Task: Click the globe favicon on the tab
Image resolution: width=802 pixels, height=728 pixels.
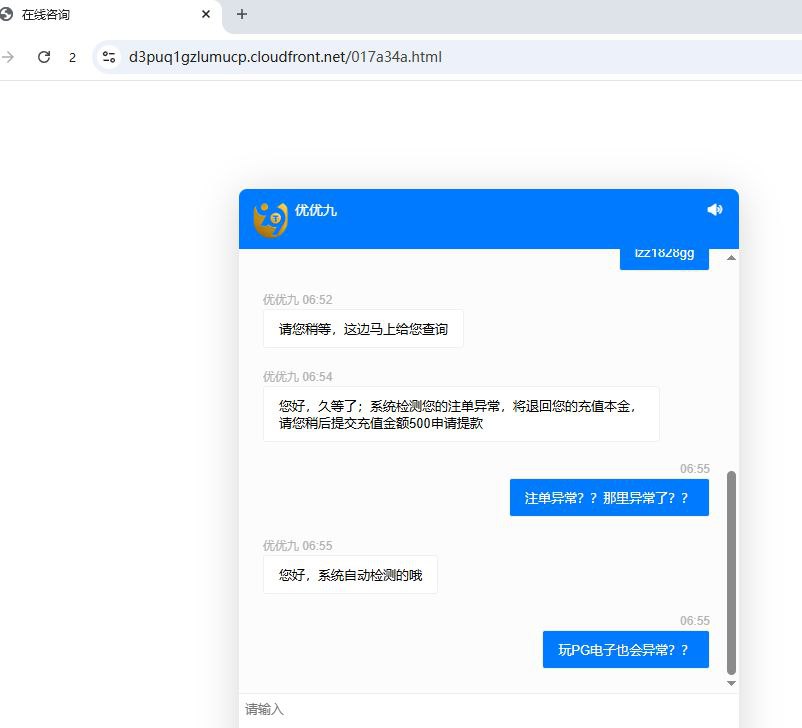Action: click(x=7, y=15)
